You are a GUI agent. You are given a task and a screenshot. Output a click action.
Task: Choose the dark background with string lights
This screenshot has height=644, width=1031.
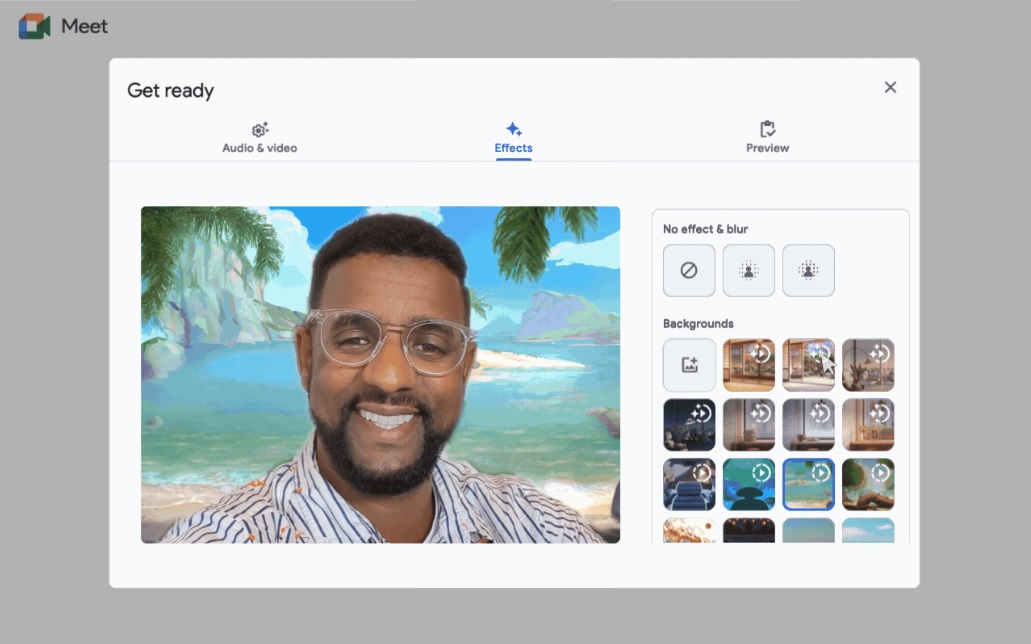click(748, 530)
